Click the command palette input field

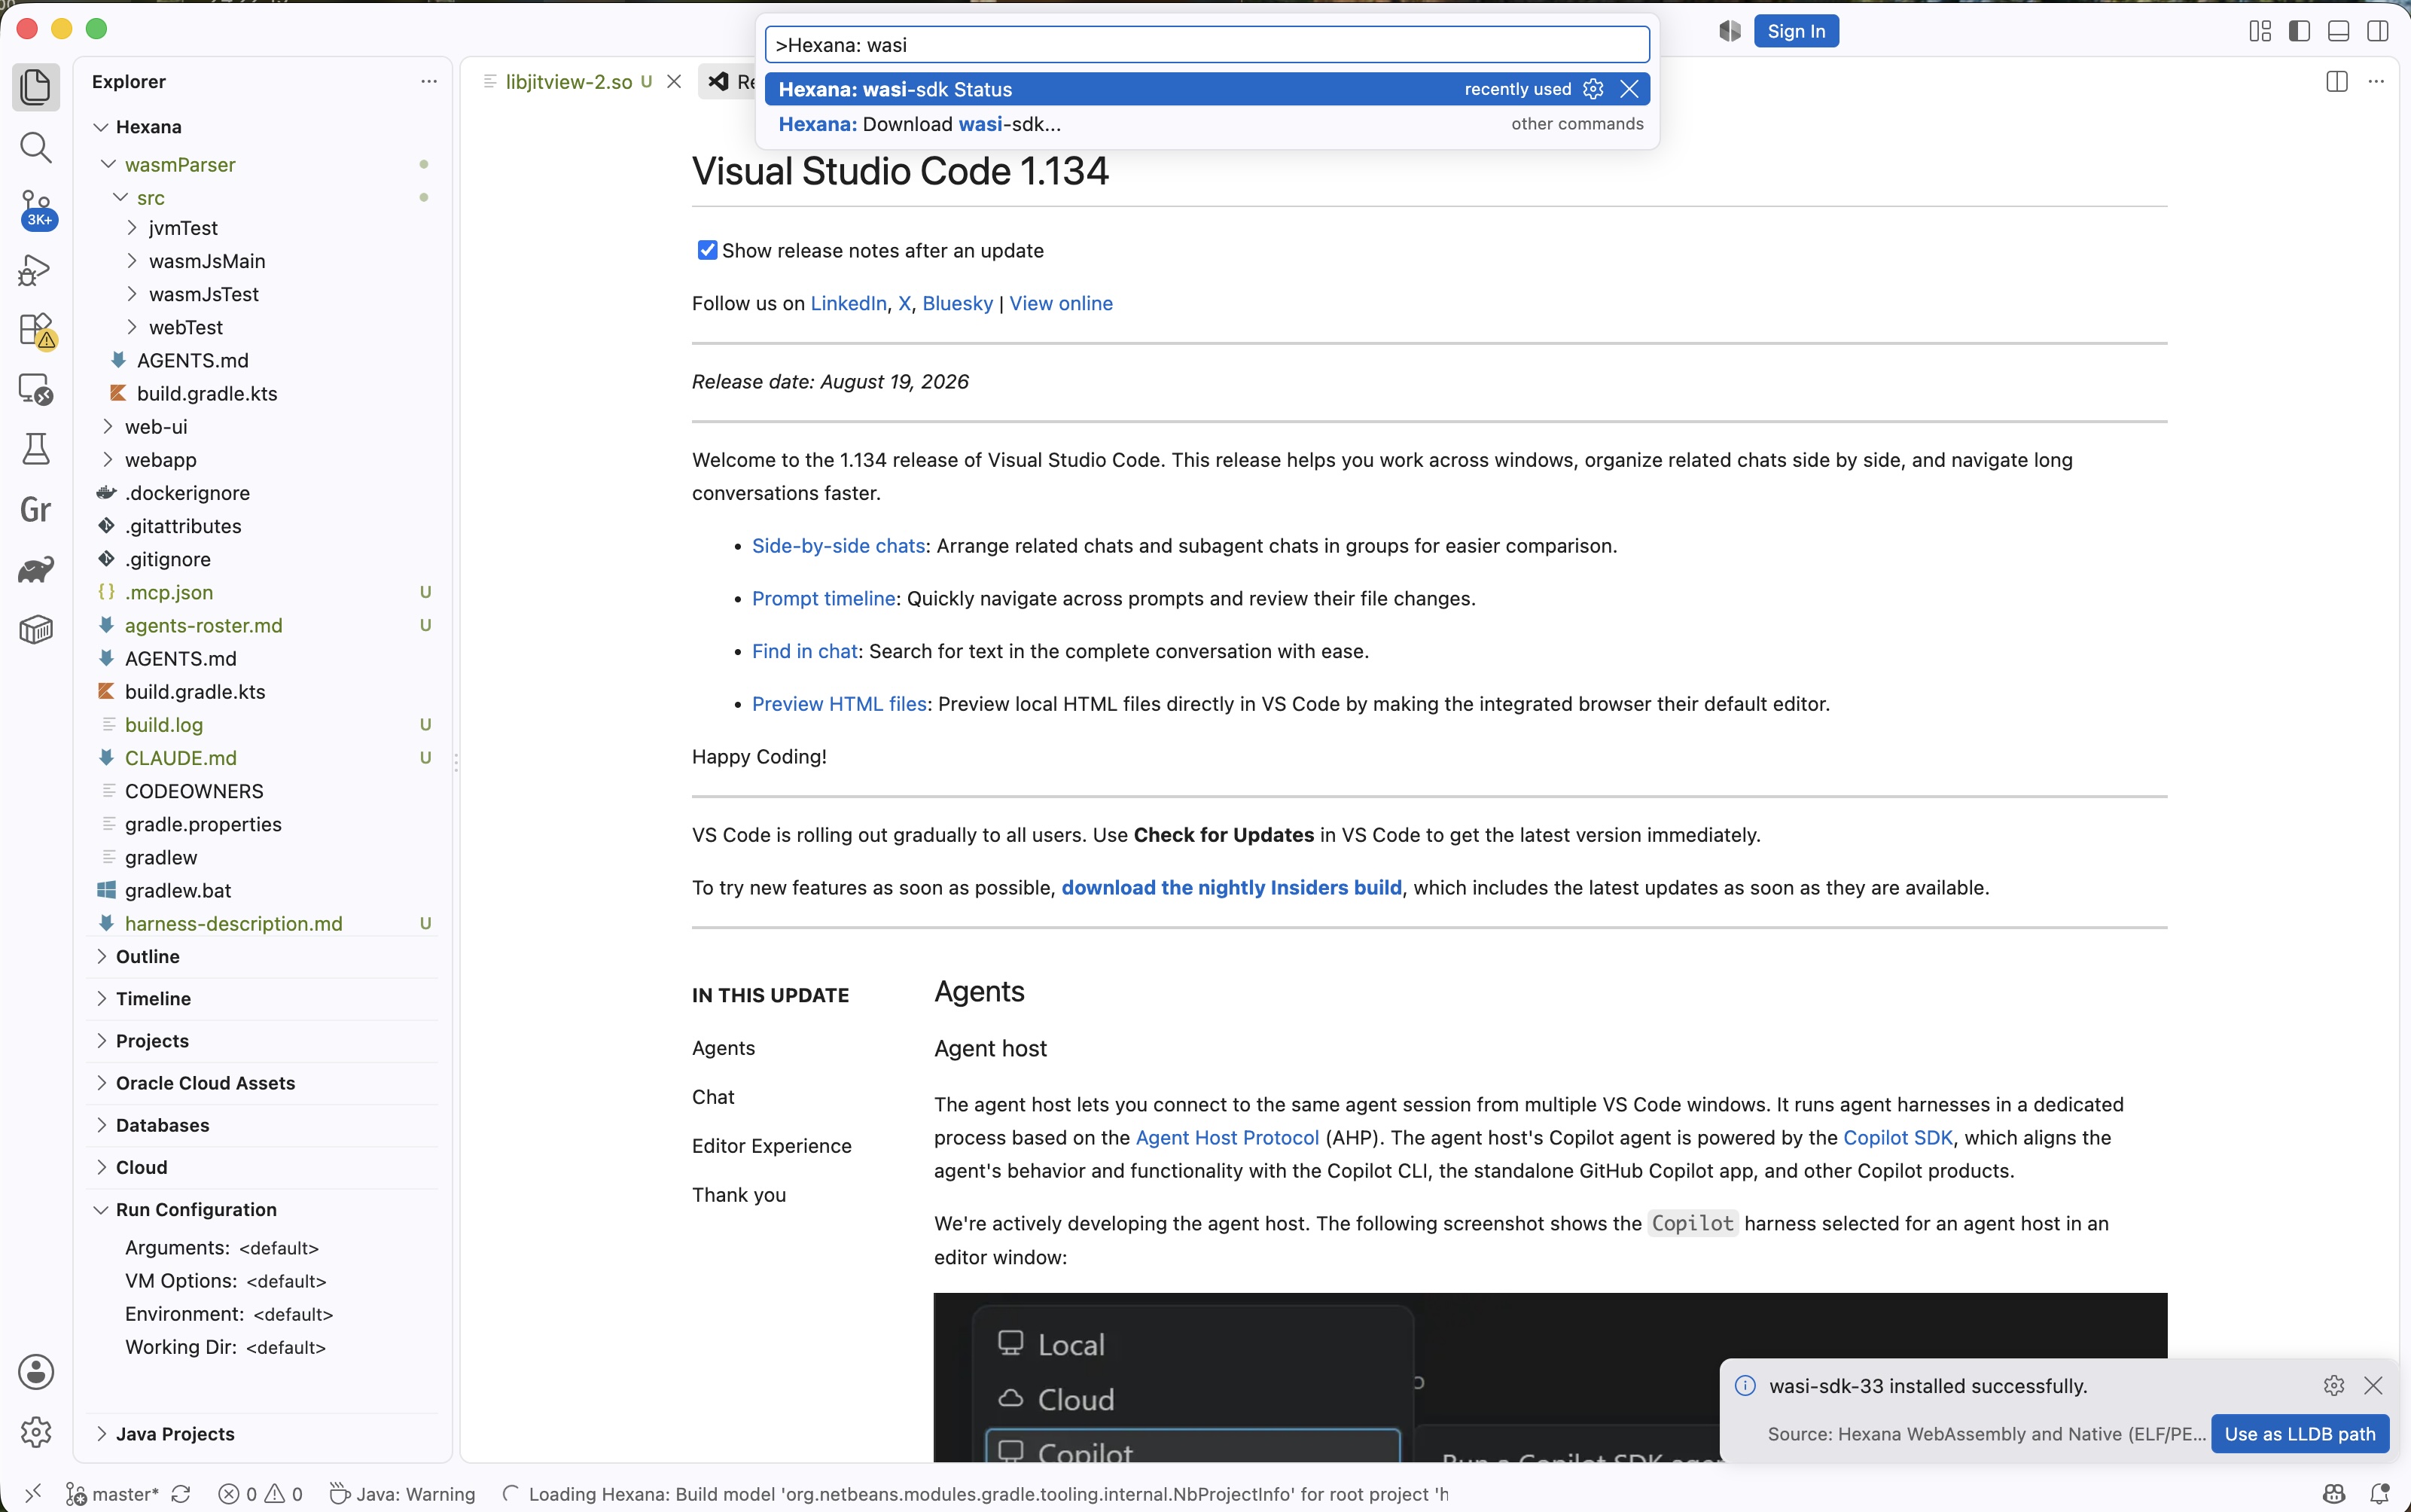(x=1207, y=45)
